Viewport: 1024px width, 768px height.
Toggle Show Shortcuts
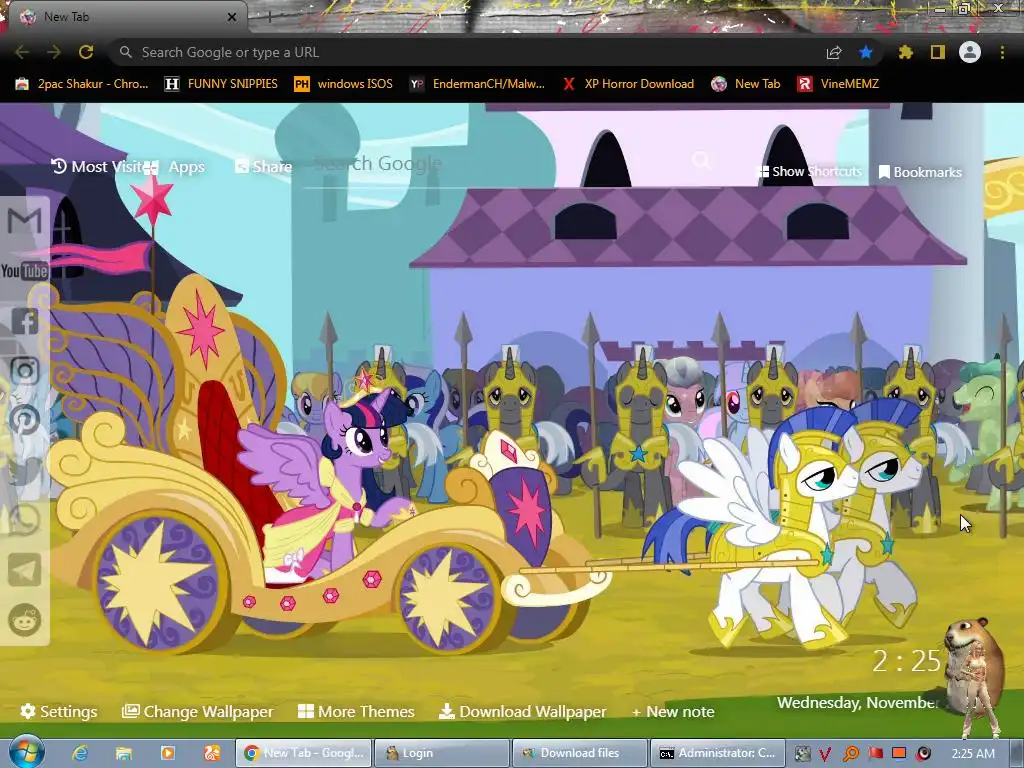808,171
